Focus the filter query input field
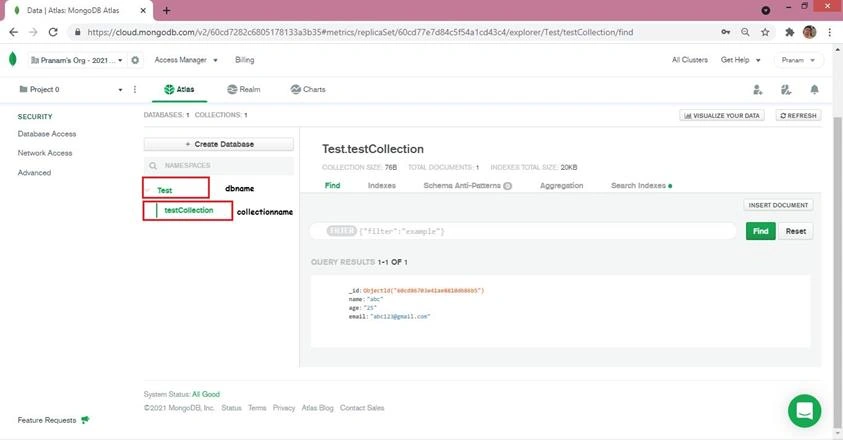Viewport: 843px width, 440px height. pos(523,231)
